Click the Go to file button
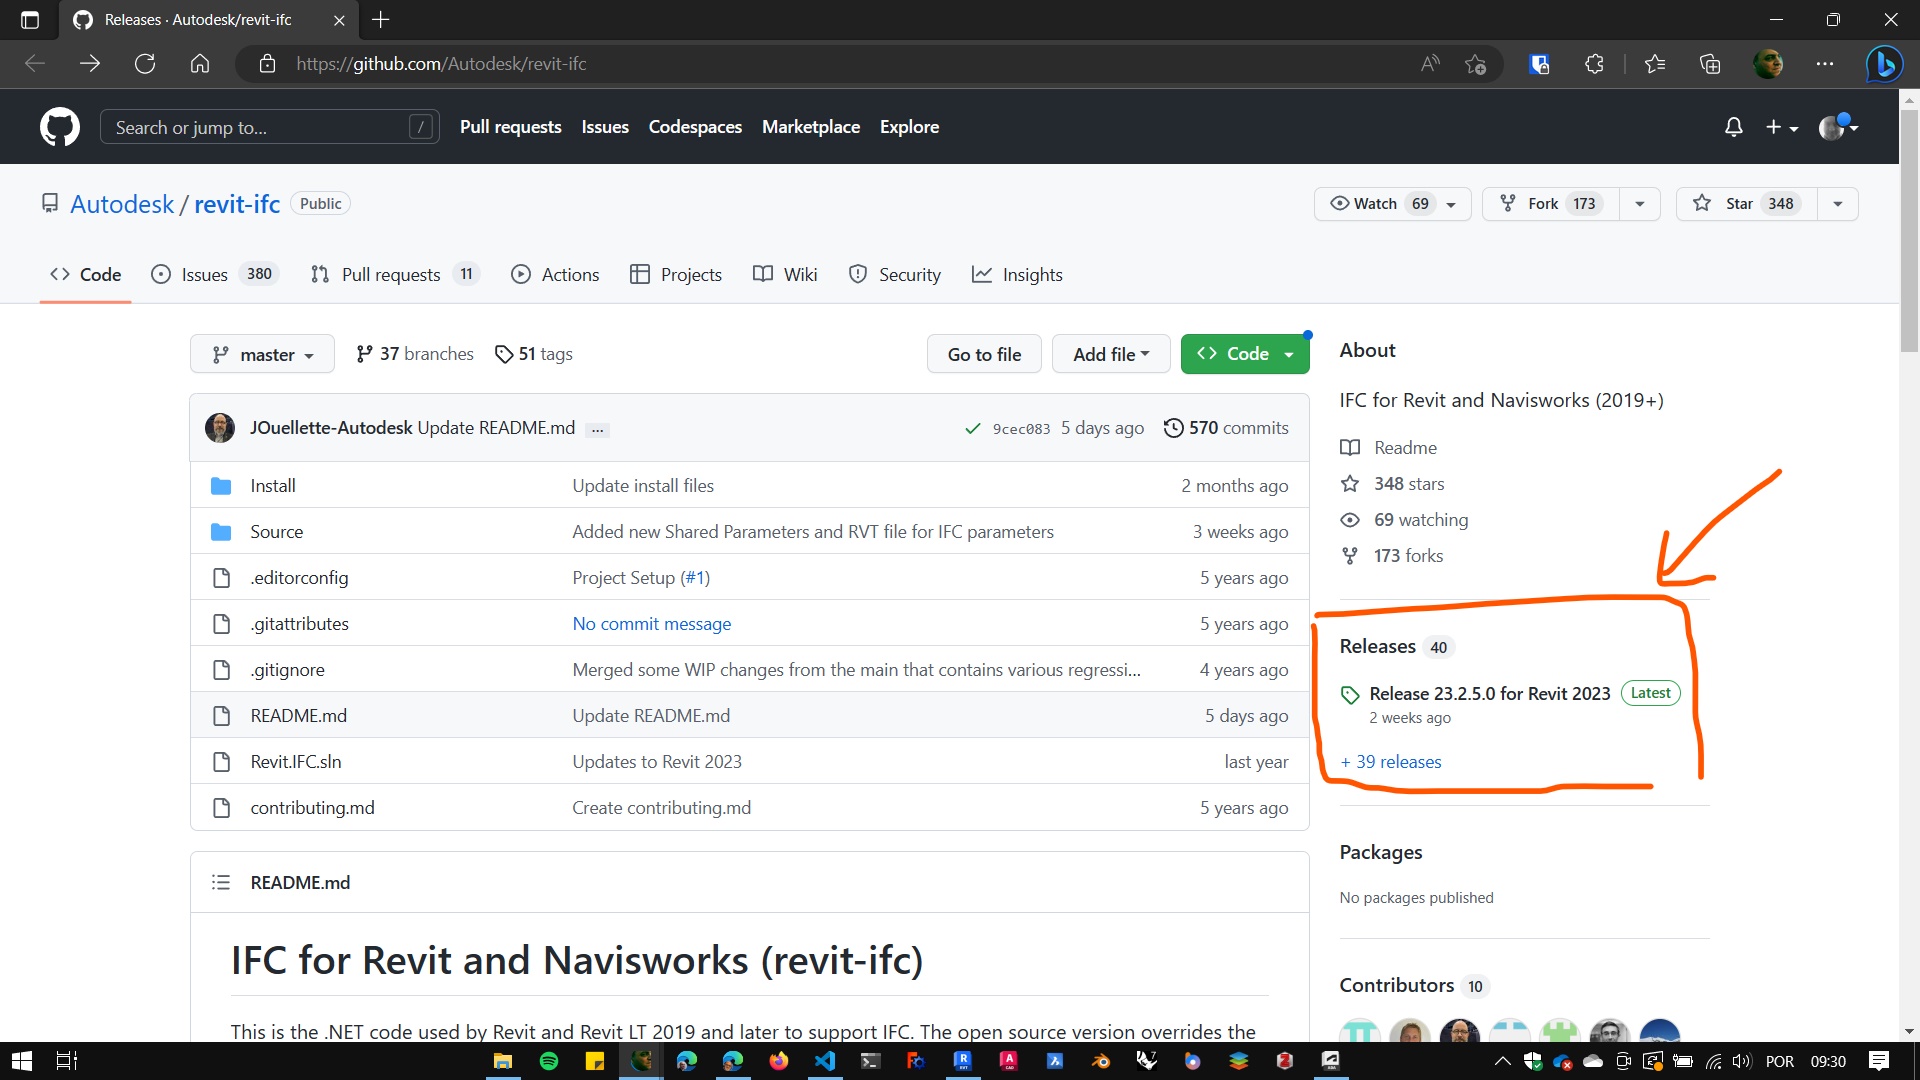The image size is (1920, 1080). [x=984, y=353]
